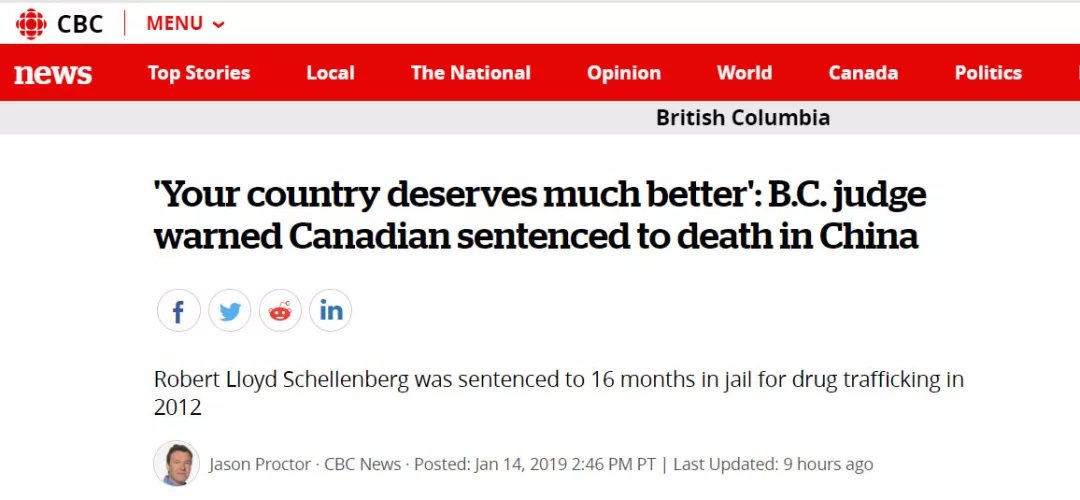Select the Opinion tab
Viewport: 1080px width, 500px height.
(x=624, y=73)
